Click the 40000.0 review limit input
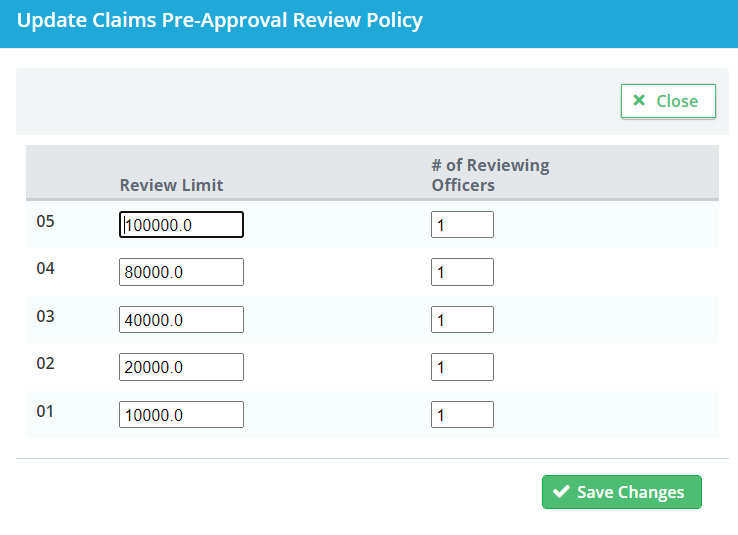Screen dimensions: 738x535 click(181, 319)
